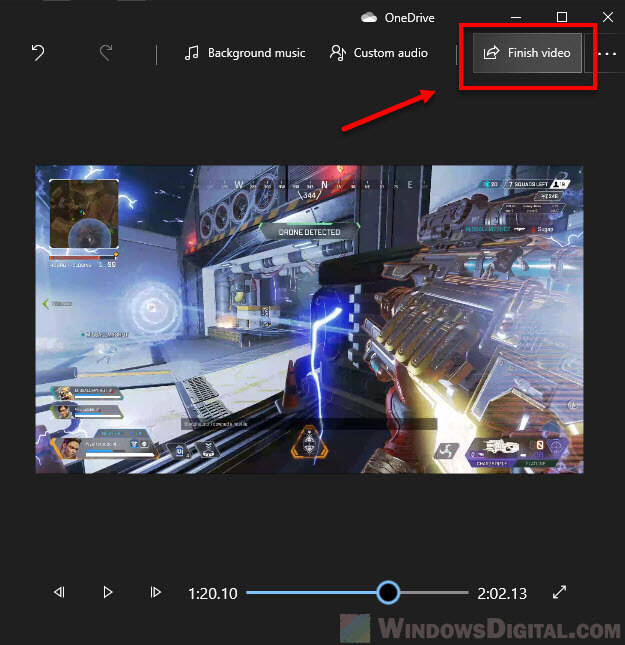This screenshot has height=645, width=625.
Task: Maximize the video editor window
Action: pyautogui.click(x=562, y=17)
